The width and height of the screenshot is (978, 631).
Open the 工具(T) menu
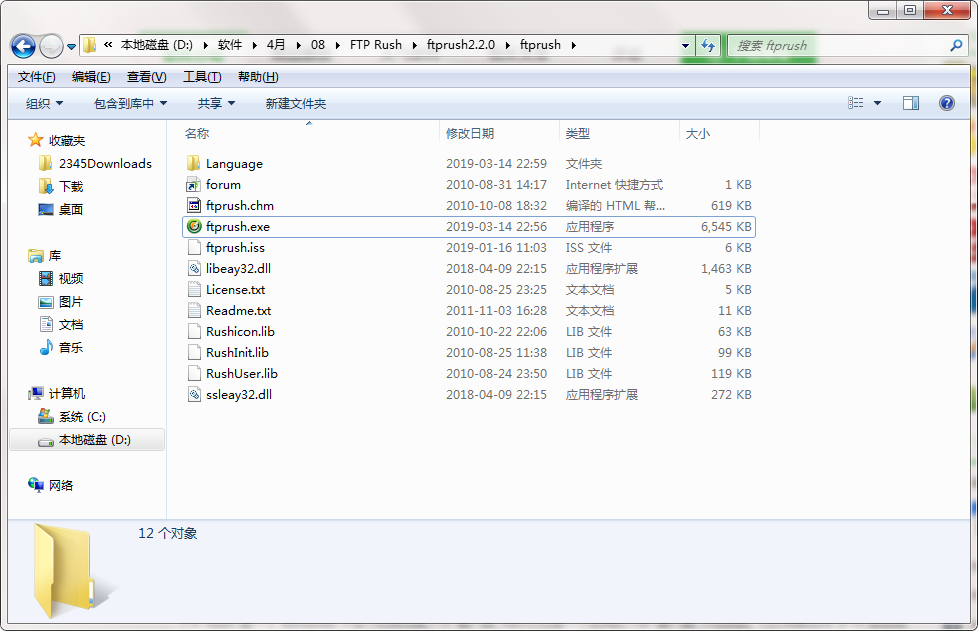click(202, 77)
